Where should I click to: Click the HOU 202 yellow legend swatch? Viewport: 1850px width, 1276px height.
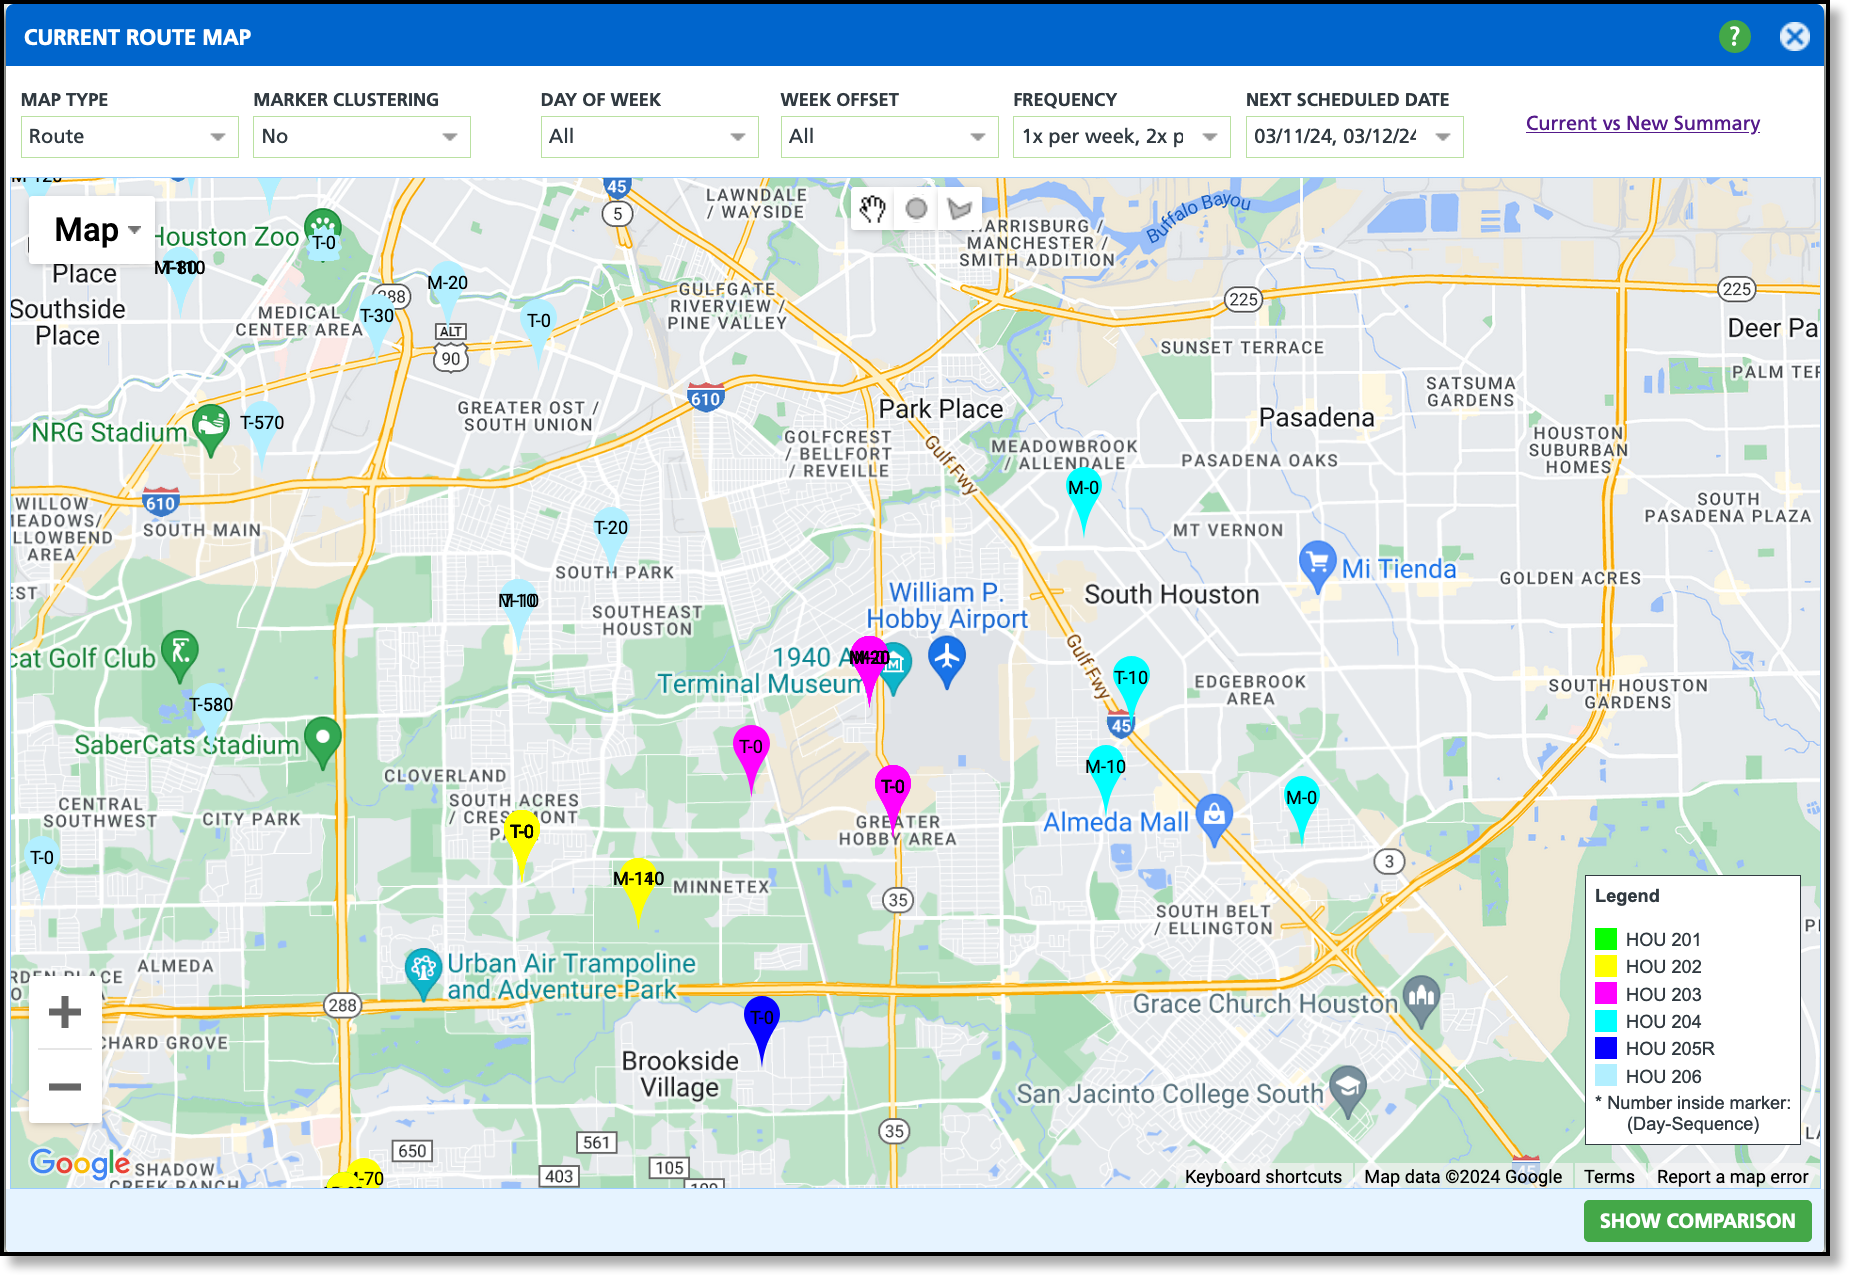click(x=1606, y=966)
